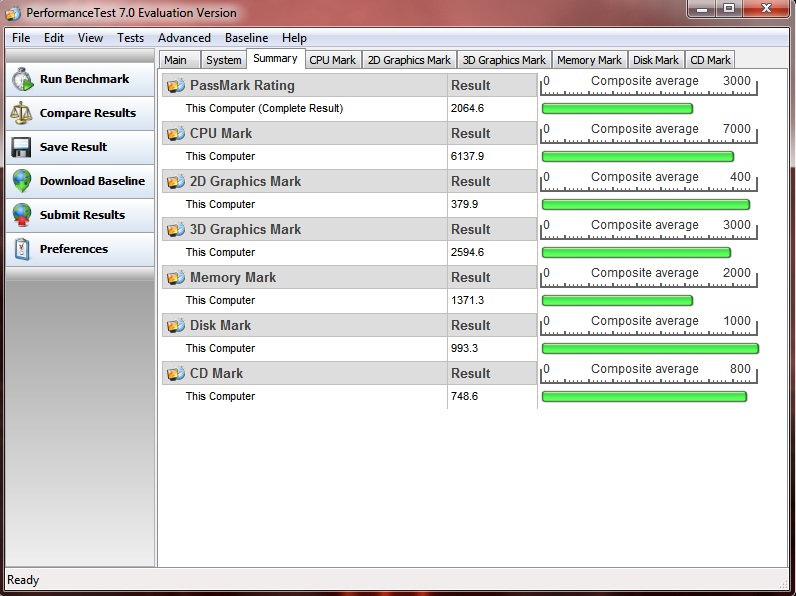
Task: Switch to the Memory Mark tab
Action: (x=589, y=60)
